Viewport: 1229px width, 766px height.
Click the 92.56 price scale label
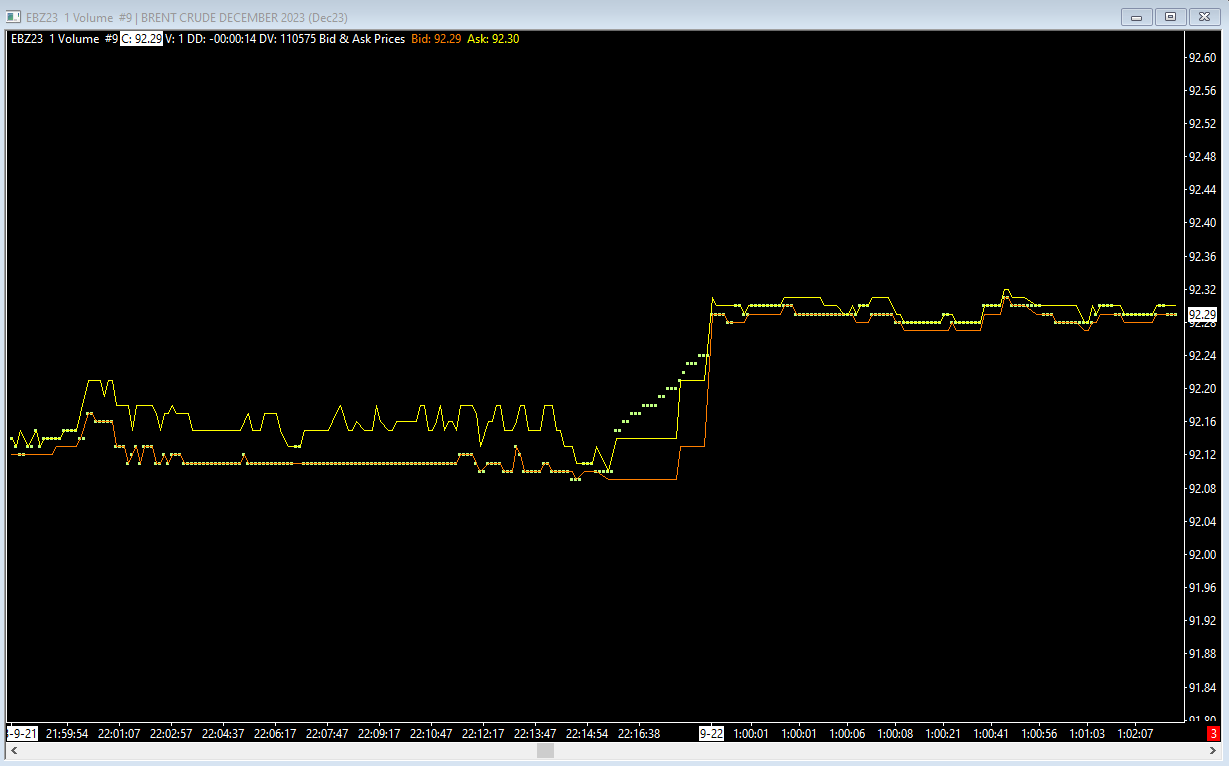point(1201,91)
